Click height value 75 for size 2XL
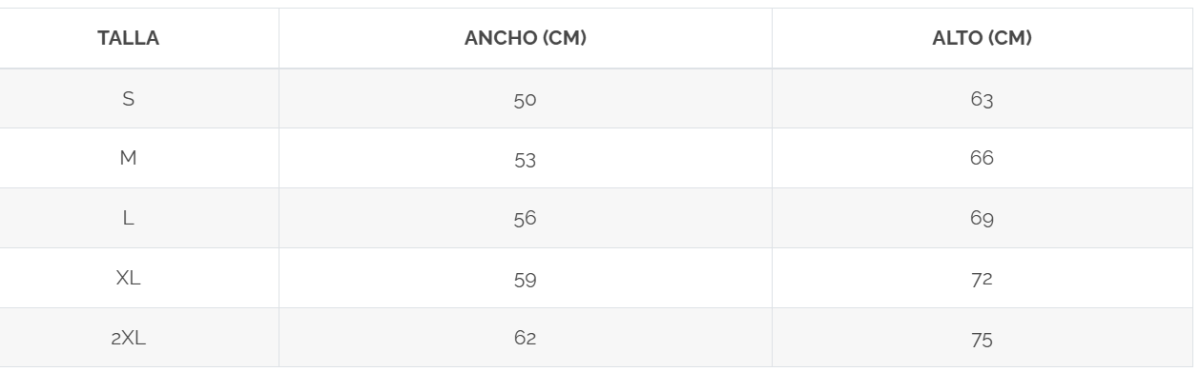 (981, 338)
